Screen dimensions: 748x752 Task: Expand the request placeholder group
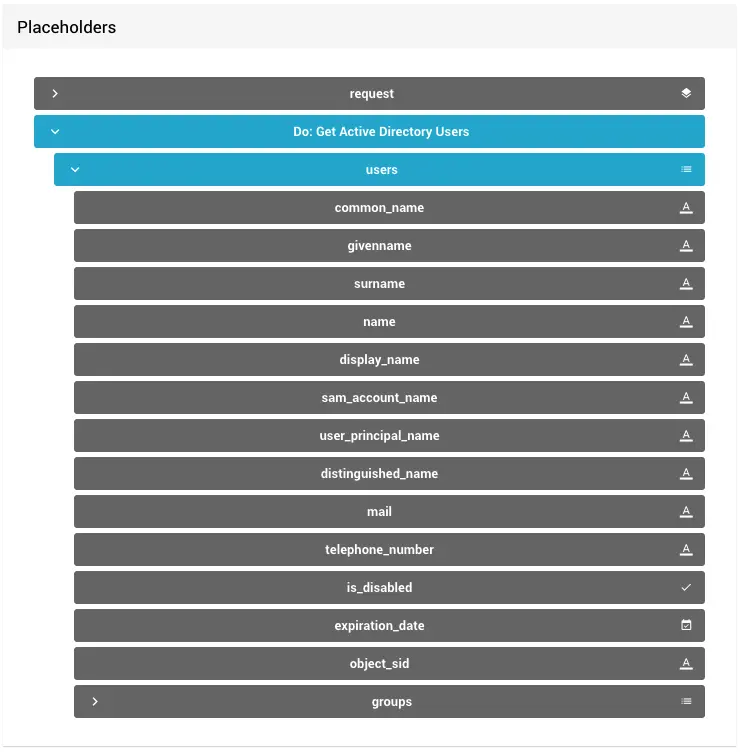point(55,94)
